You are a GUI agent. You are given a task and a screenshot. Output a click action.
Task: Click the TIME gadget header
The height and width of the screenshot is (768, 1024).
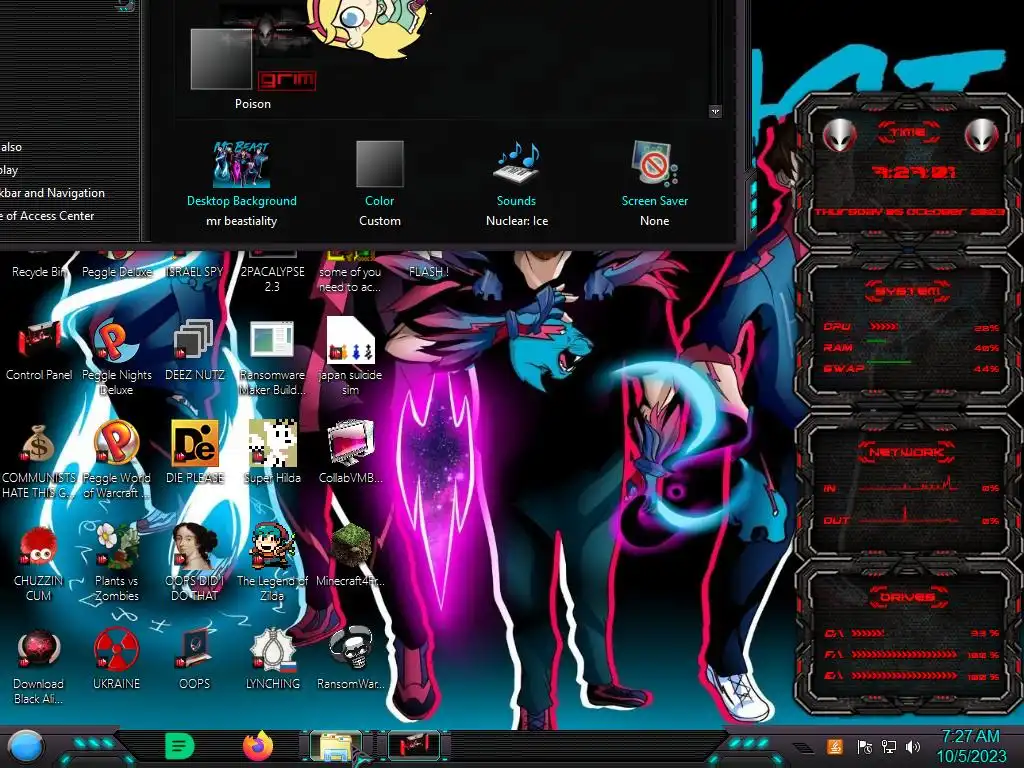(908, 133)
